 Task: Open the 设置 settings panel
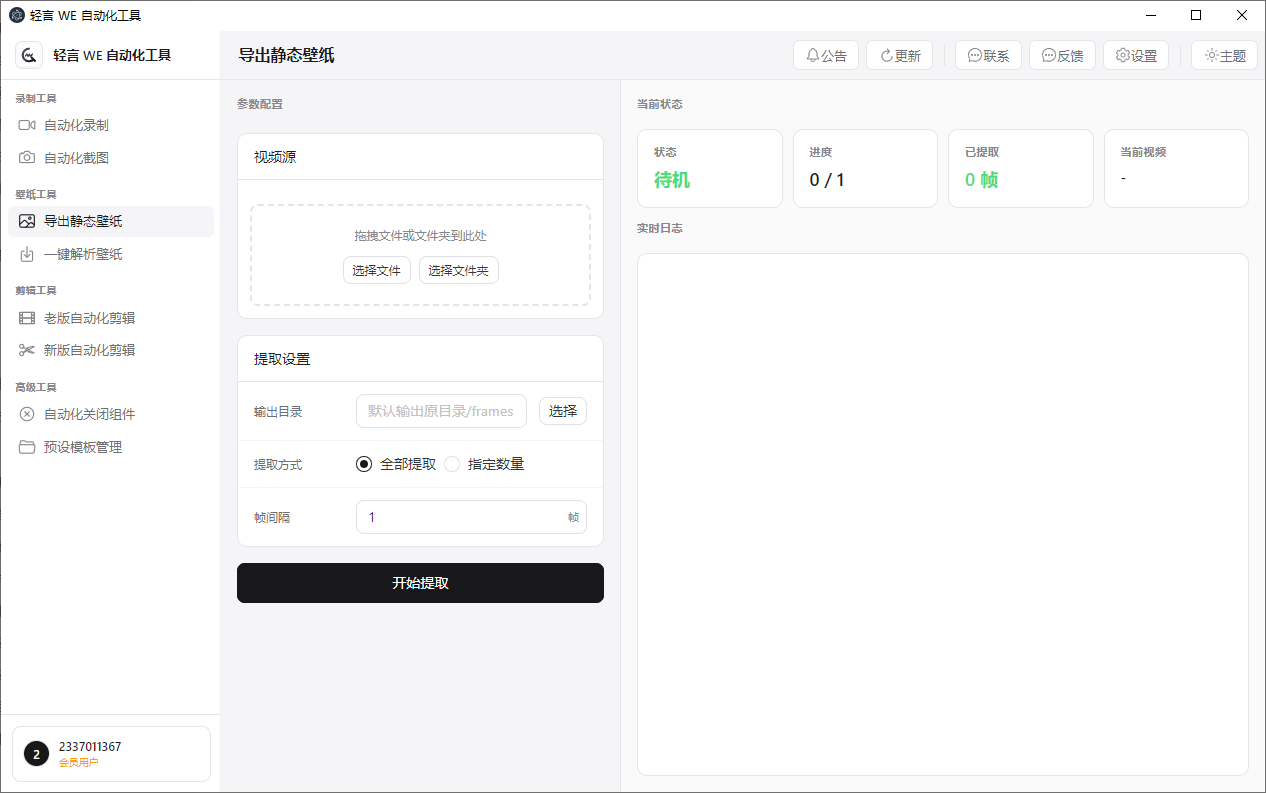pyautogui.click(x=1136, y=55)
